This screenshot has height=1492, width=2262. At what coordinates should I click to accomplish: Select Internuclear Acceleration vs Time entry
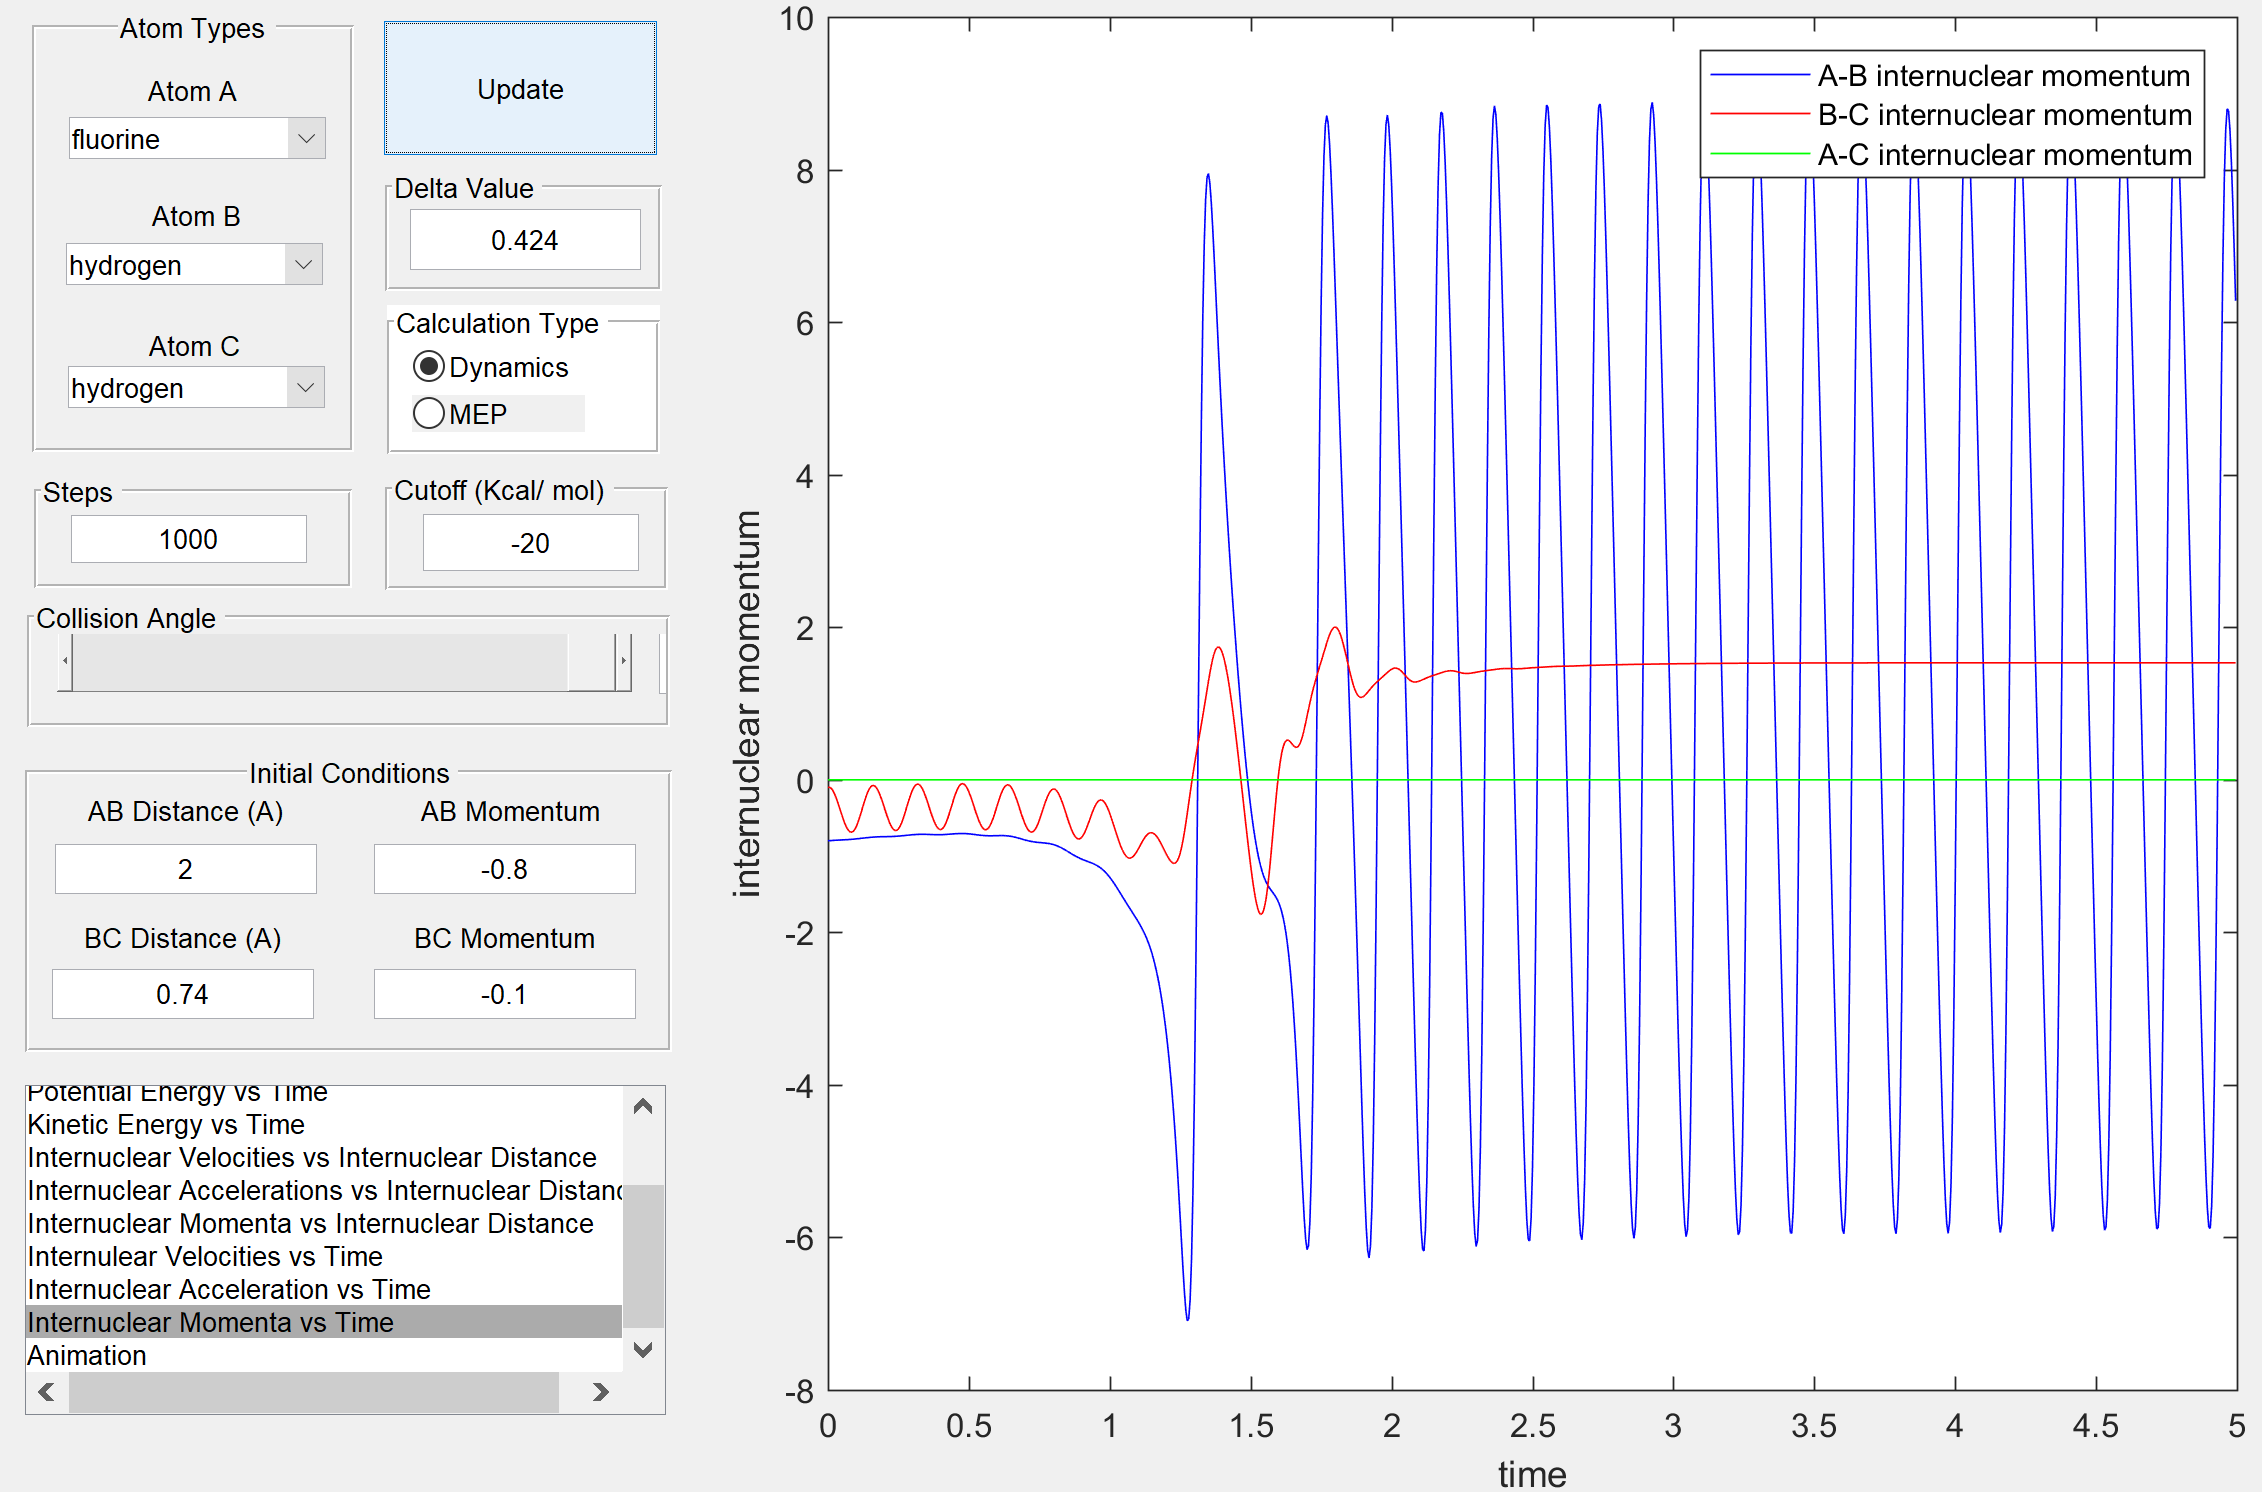point(229,1290)
